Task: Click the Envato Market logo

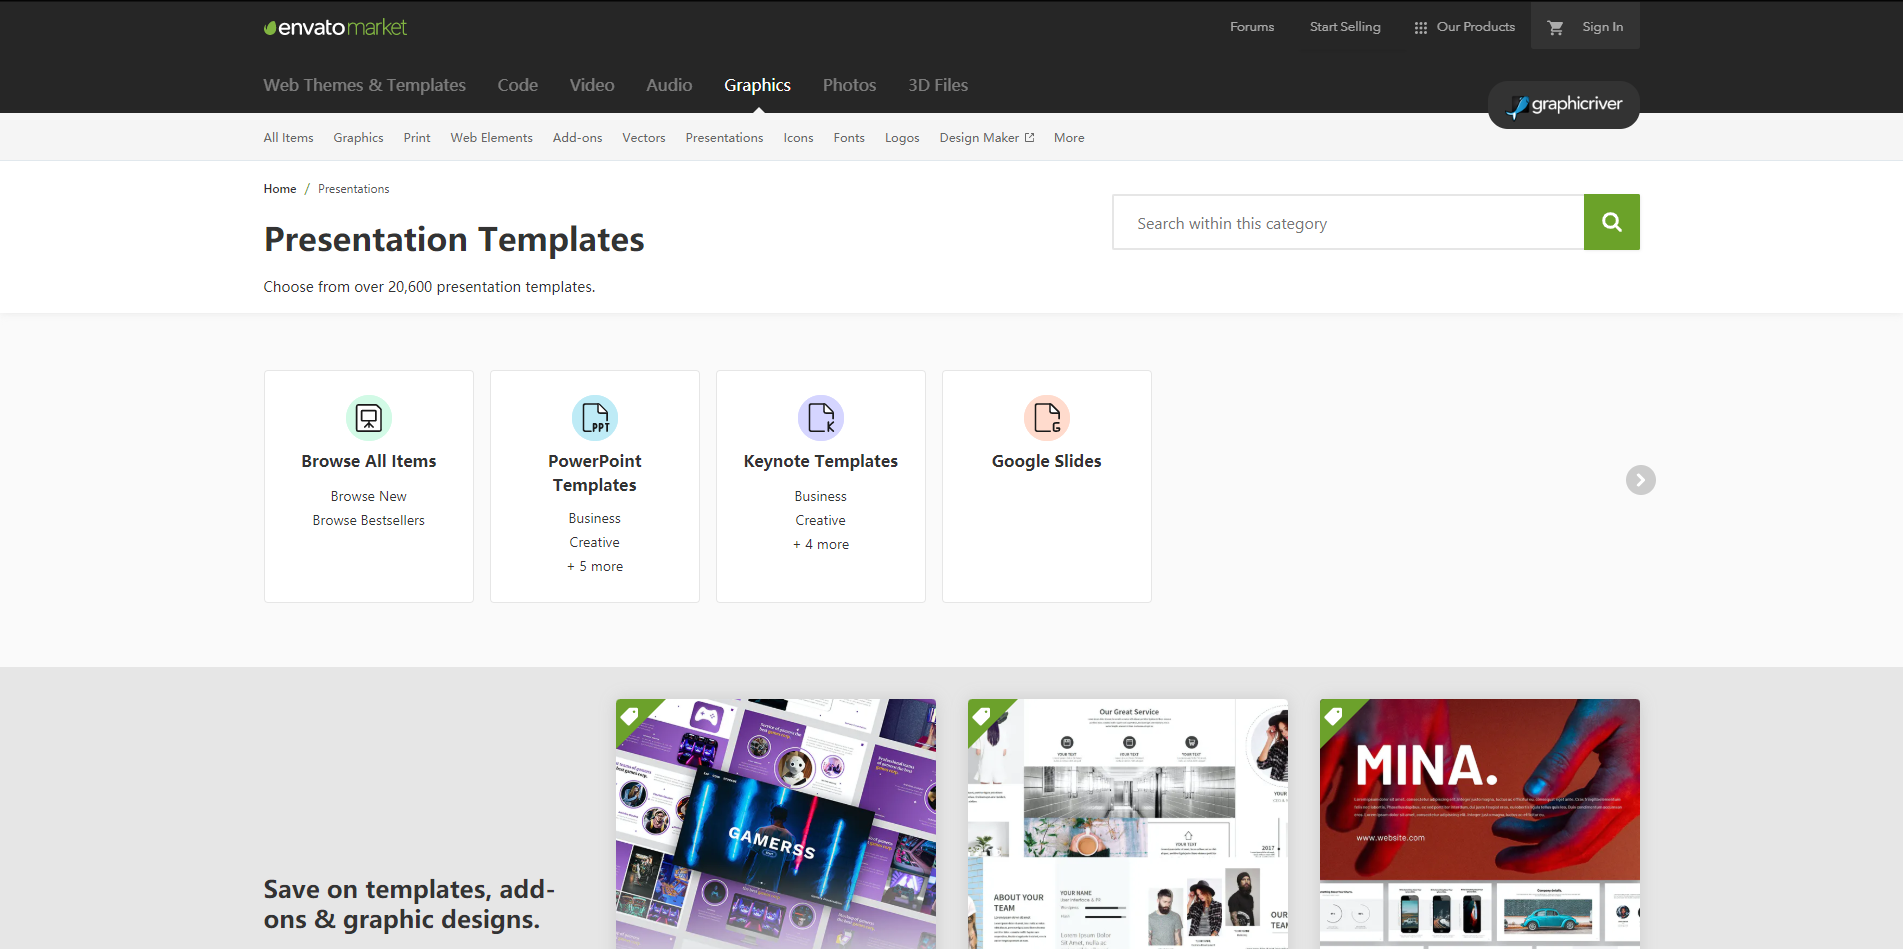Action: pos(335,27)
